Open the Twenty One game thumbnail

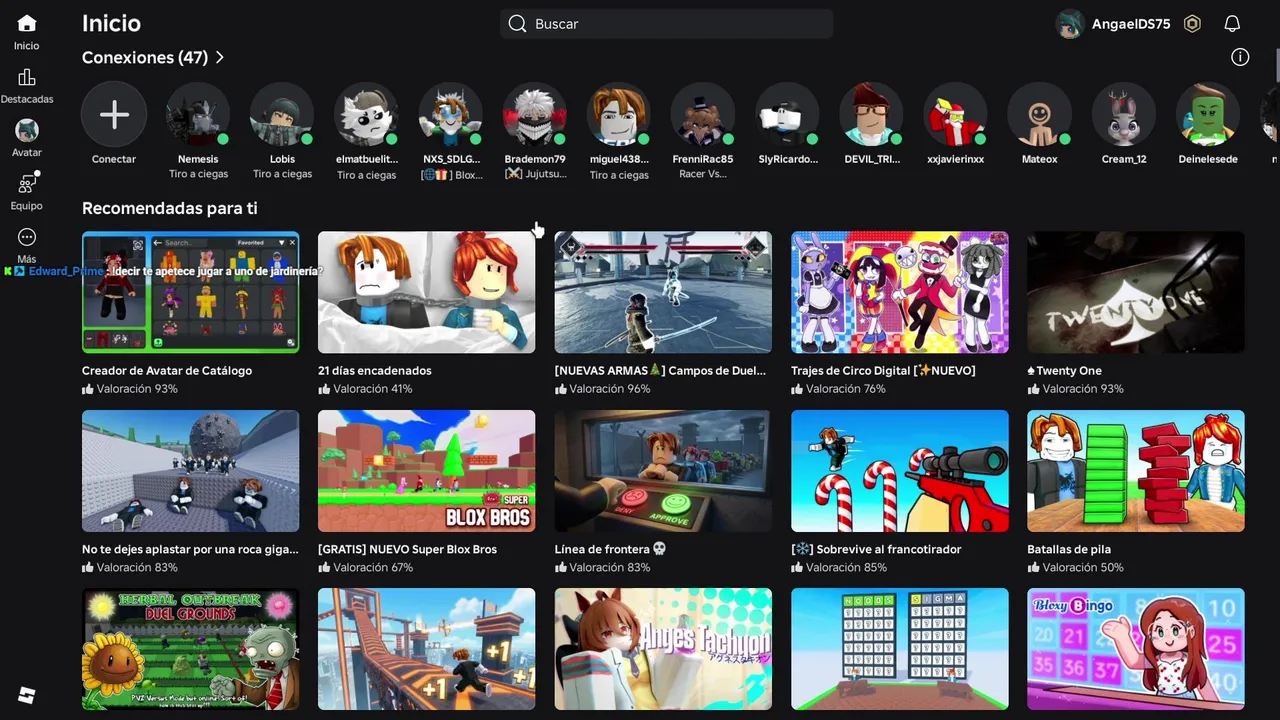pos(1136,292)
